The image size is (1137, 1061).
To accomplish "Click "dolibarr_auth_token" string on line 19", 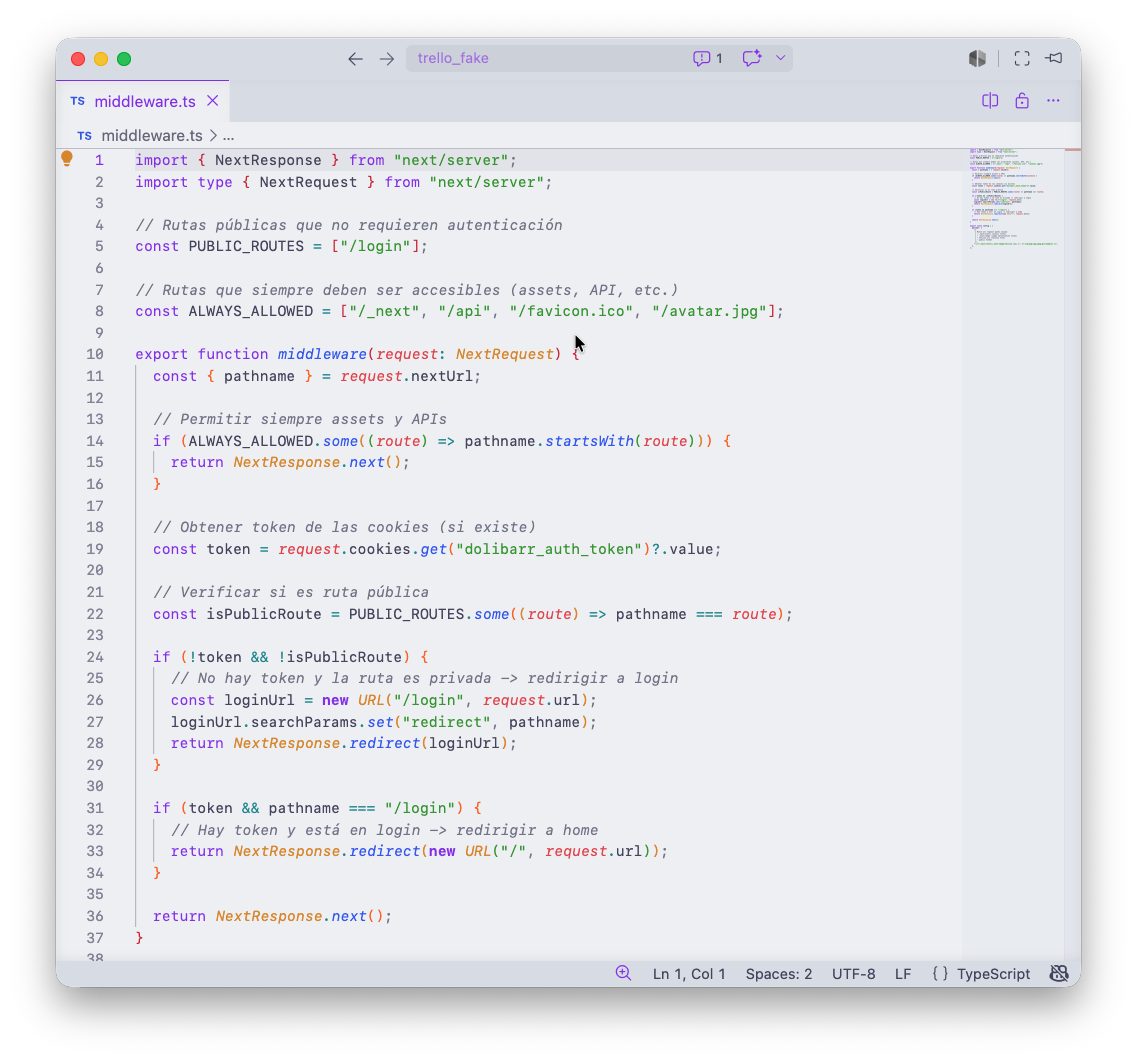I will coord(548,550).
